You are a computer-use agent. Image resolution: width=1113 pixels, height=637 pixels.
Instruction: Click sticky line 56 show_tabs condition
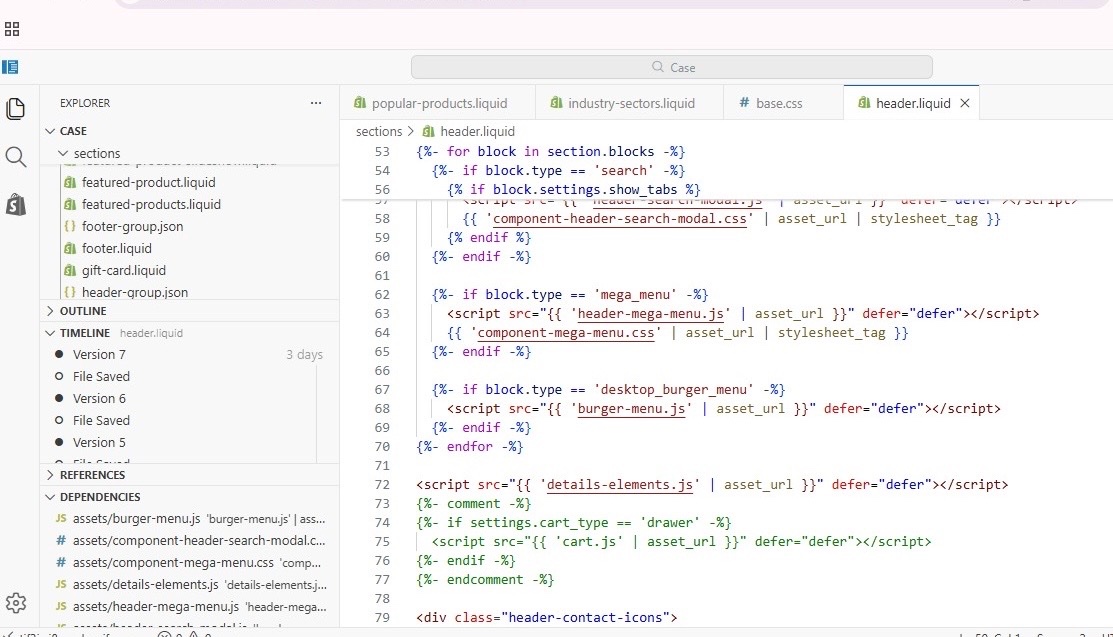coord(574,190)
